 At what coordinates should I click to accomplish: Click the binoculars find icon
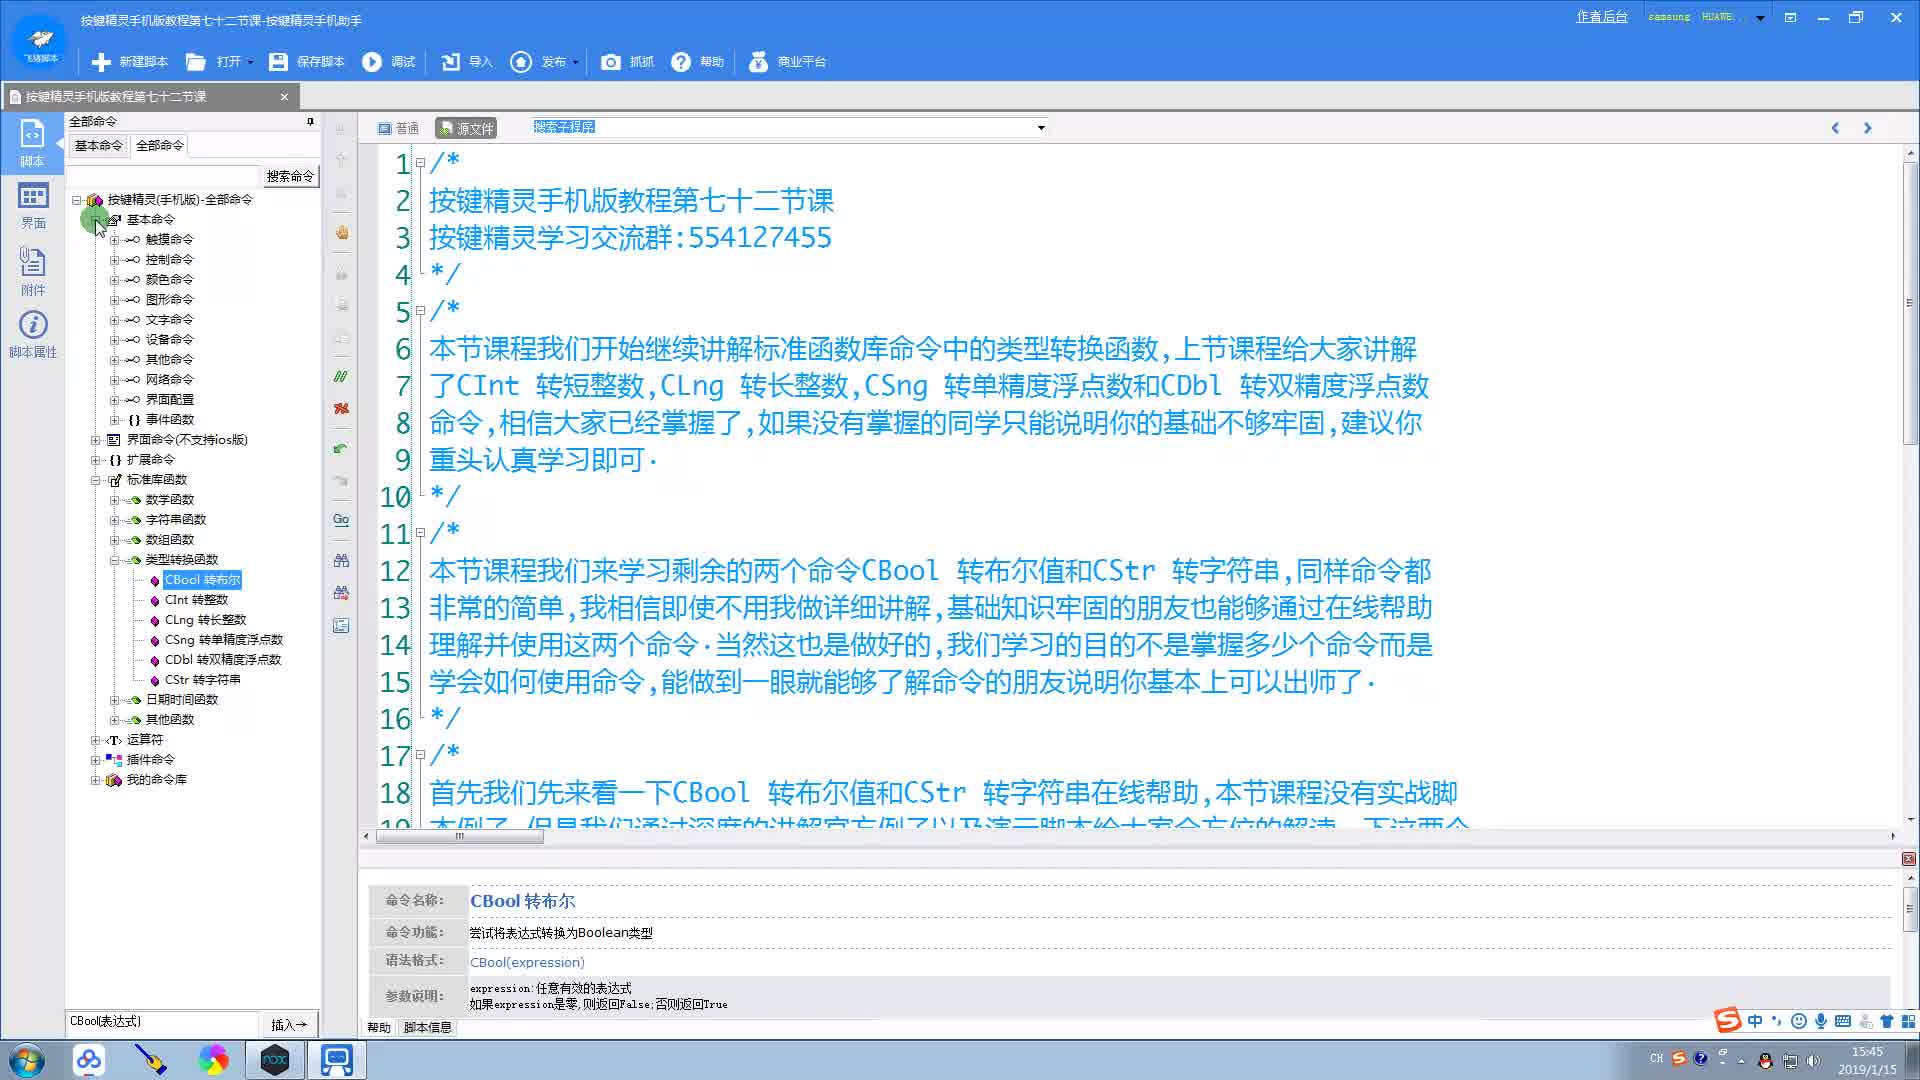(x=341, y=561)
